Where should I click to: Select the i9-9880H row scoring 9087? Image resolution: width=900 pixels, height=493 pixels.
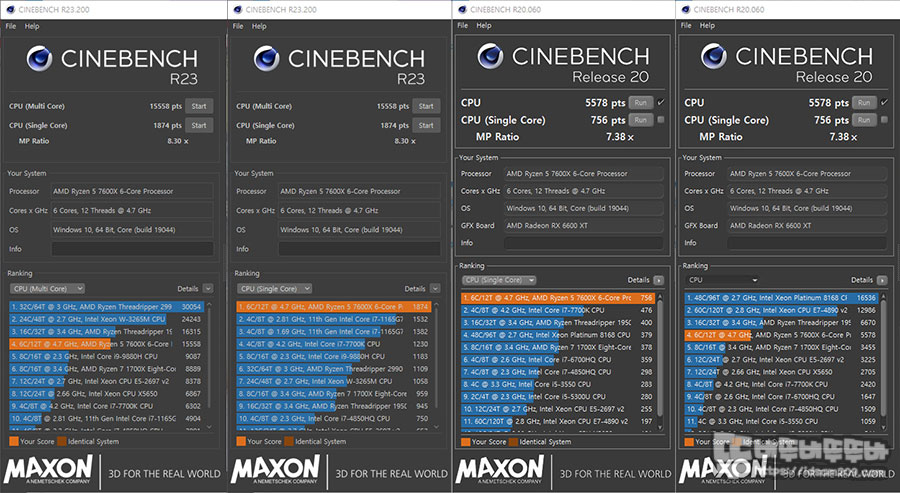pyautogui.click(x=106, y=356)
